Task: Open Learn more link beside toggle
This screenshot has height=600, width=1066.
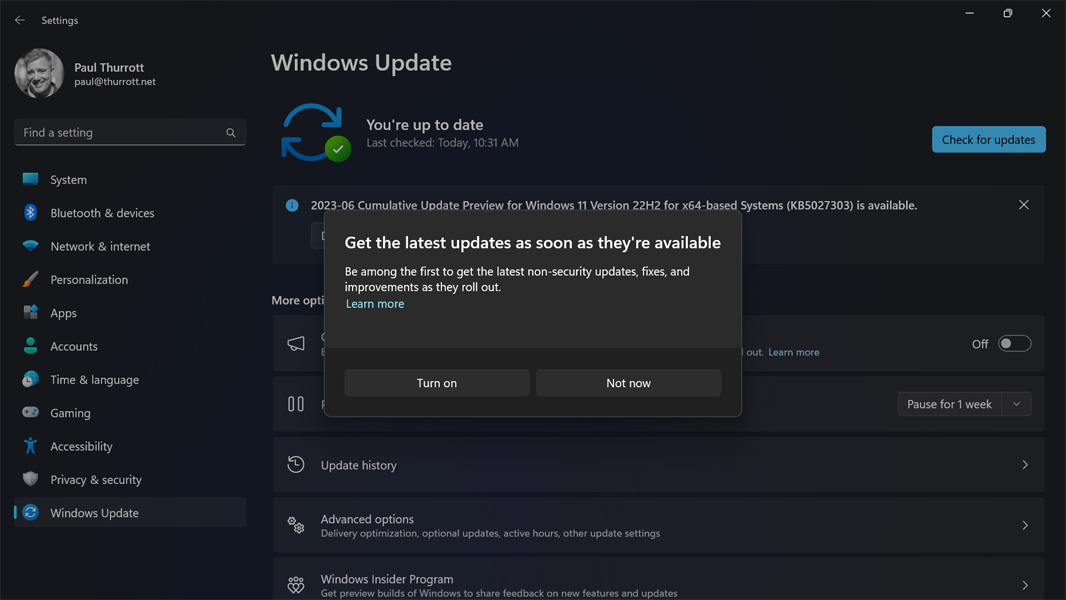Action: [793, 352]
